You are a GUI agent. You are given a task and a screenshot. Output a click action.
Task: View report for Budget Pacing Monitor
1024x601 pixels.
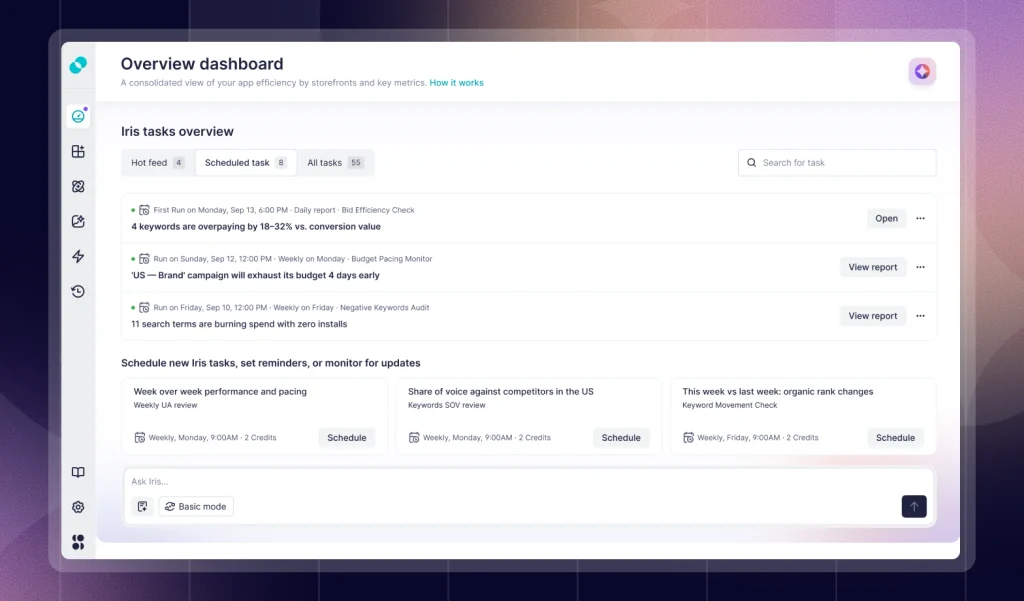coord(872,267)
